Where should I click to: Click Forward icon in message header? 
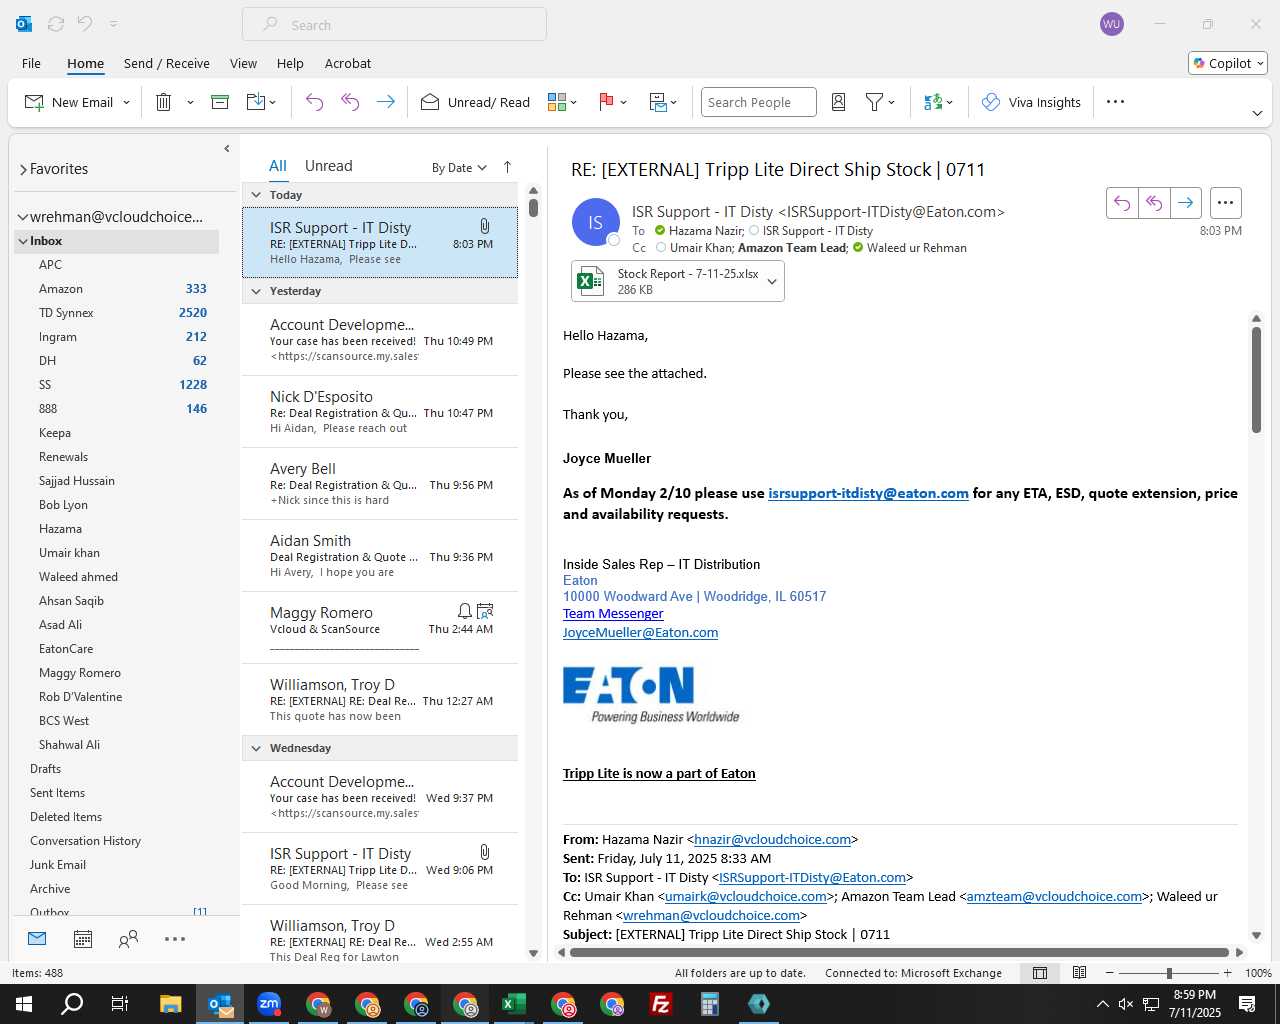[x=1185, y=203]
